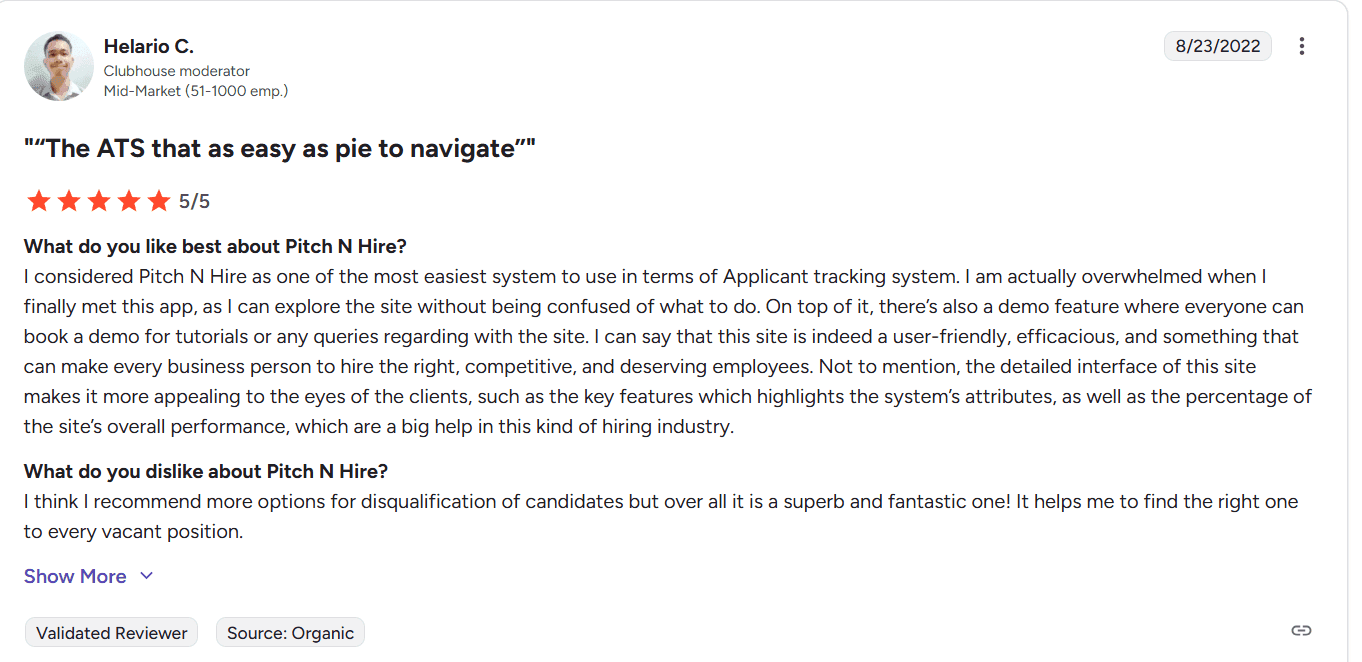Open the chevron on the overflow menu area
The width and height of the screenshot is (1362, 662).
1302,46
